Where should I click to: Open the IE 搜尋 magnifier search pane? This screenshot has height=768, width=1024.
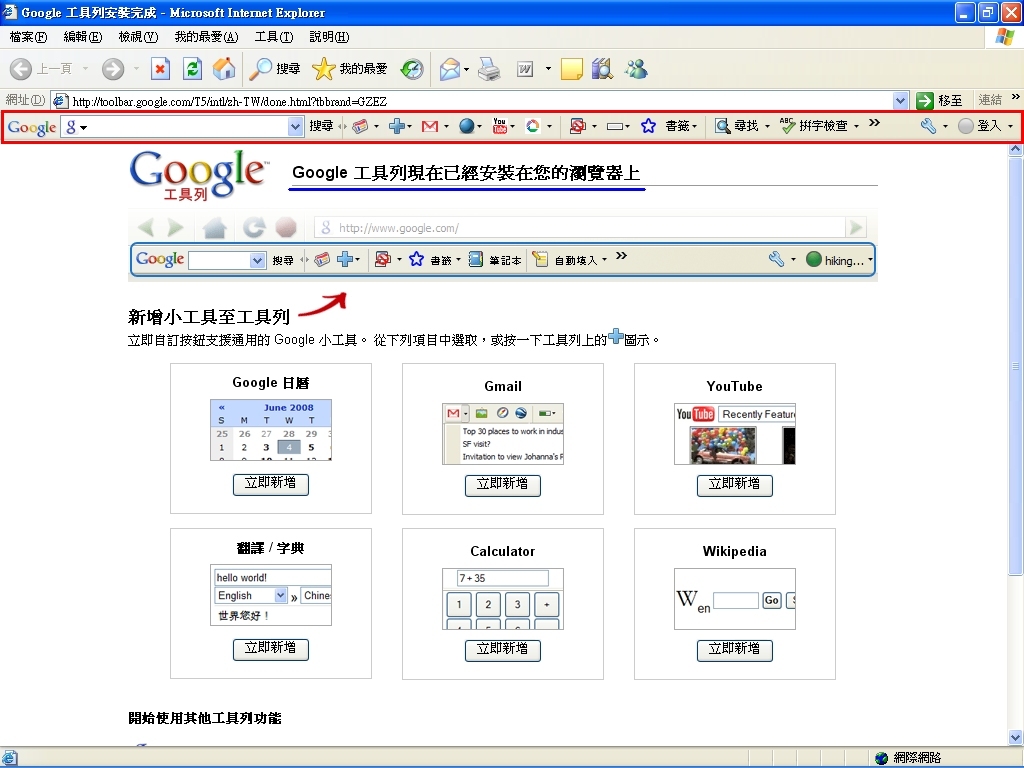274,69
